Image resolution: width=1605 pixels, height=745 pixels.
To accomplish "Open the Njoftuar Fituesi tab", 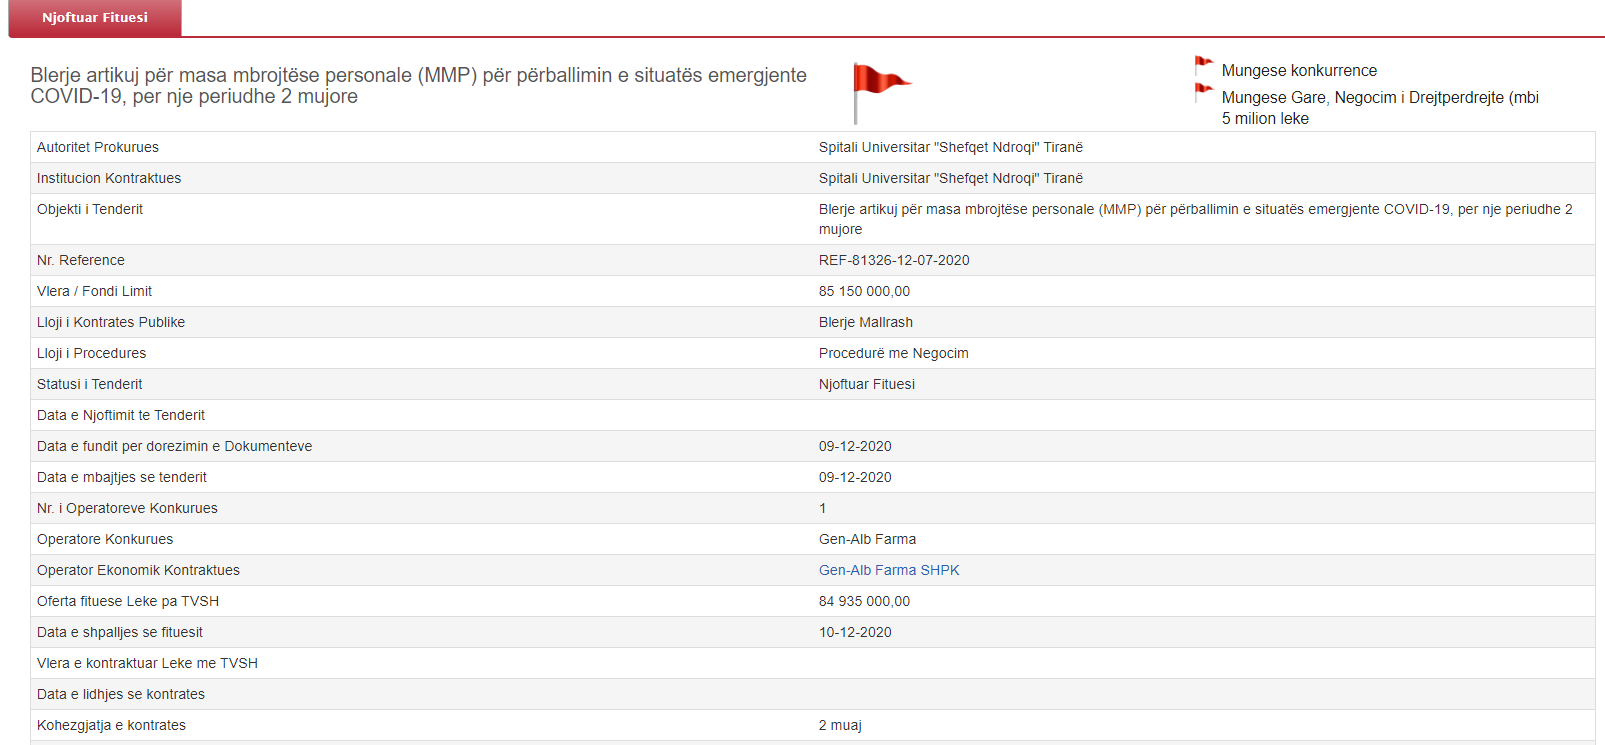I will 95,18.
